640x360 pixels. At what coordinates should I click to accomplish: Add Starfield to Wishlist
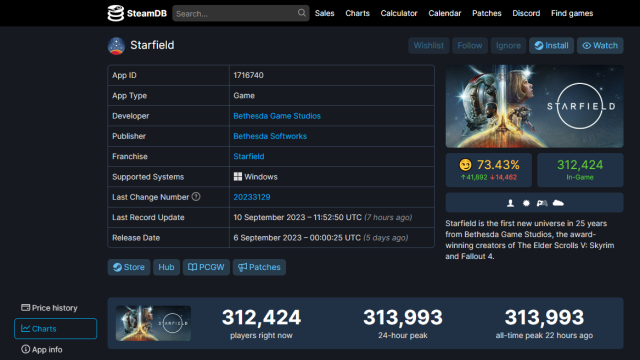tap(429, 45)
